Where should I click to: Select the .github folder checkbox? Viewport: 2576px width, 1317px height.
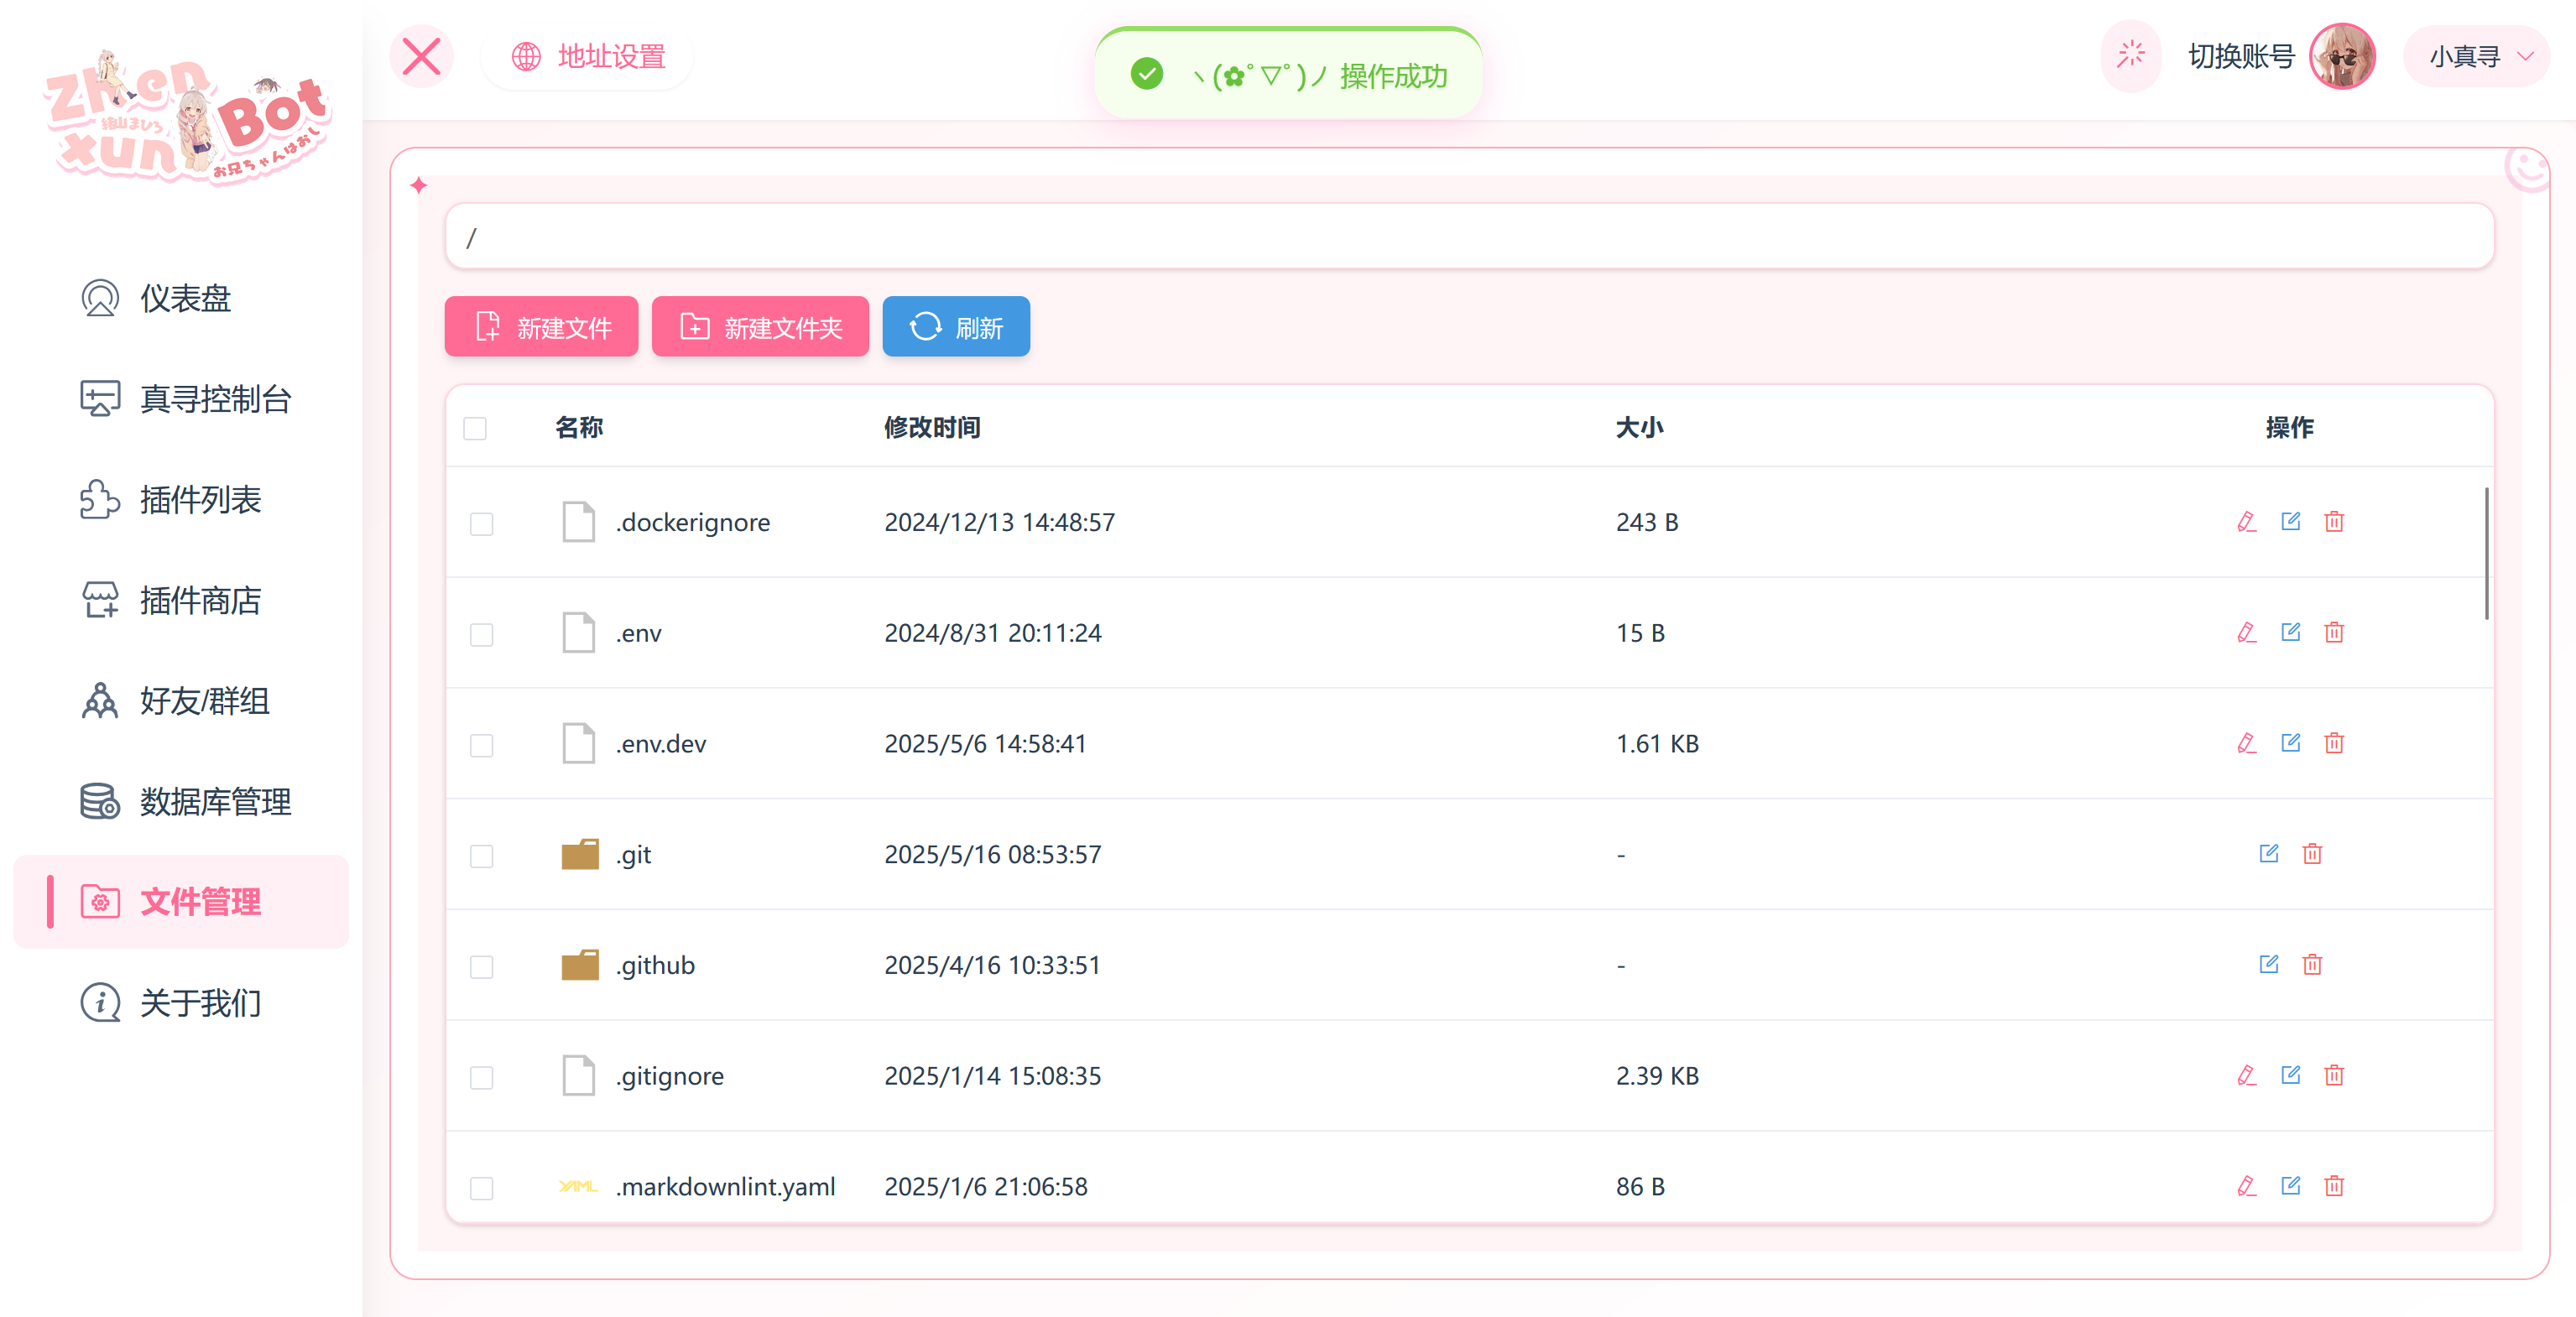(482, 967)
